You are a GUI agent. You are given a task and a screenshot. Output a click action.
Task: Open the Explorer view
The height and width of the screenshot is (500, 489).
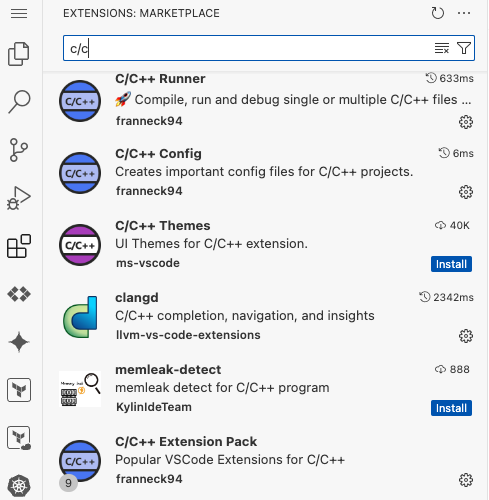pos(19,54)
